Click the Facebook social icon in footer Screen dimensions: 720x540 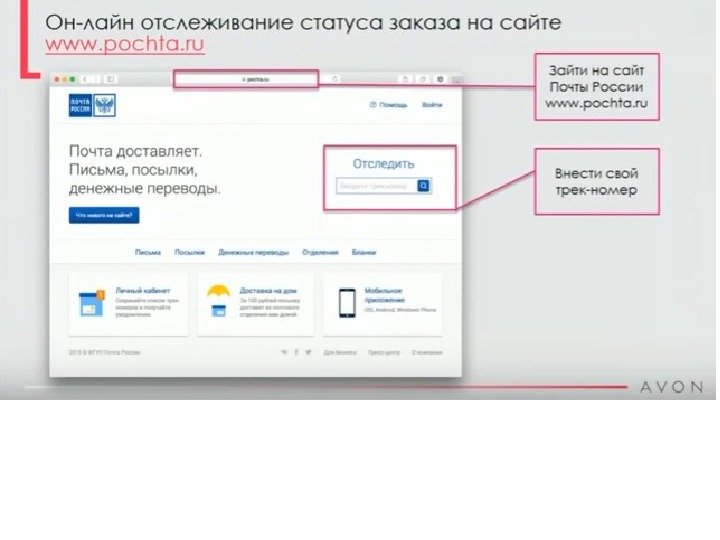point(296,353)
